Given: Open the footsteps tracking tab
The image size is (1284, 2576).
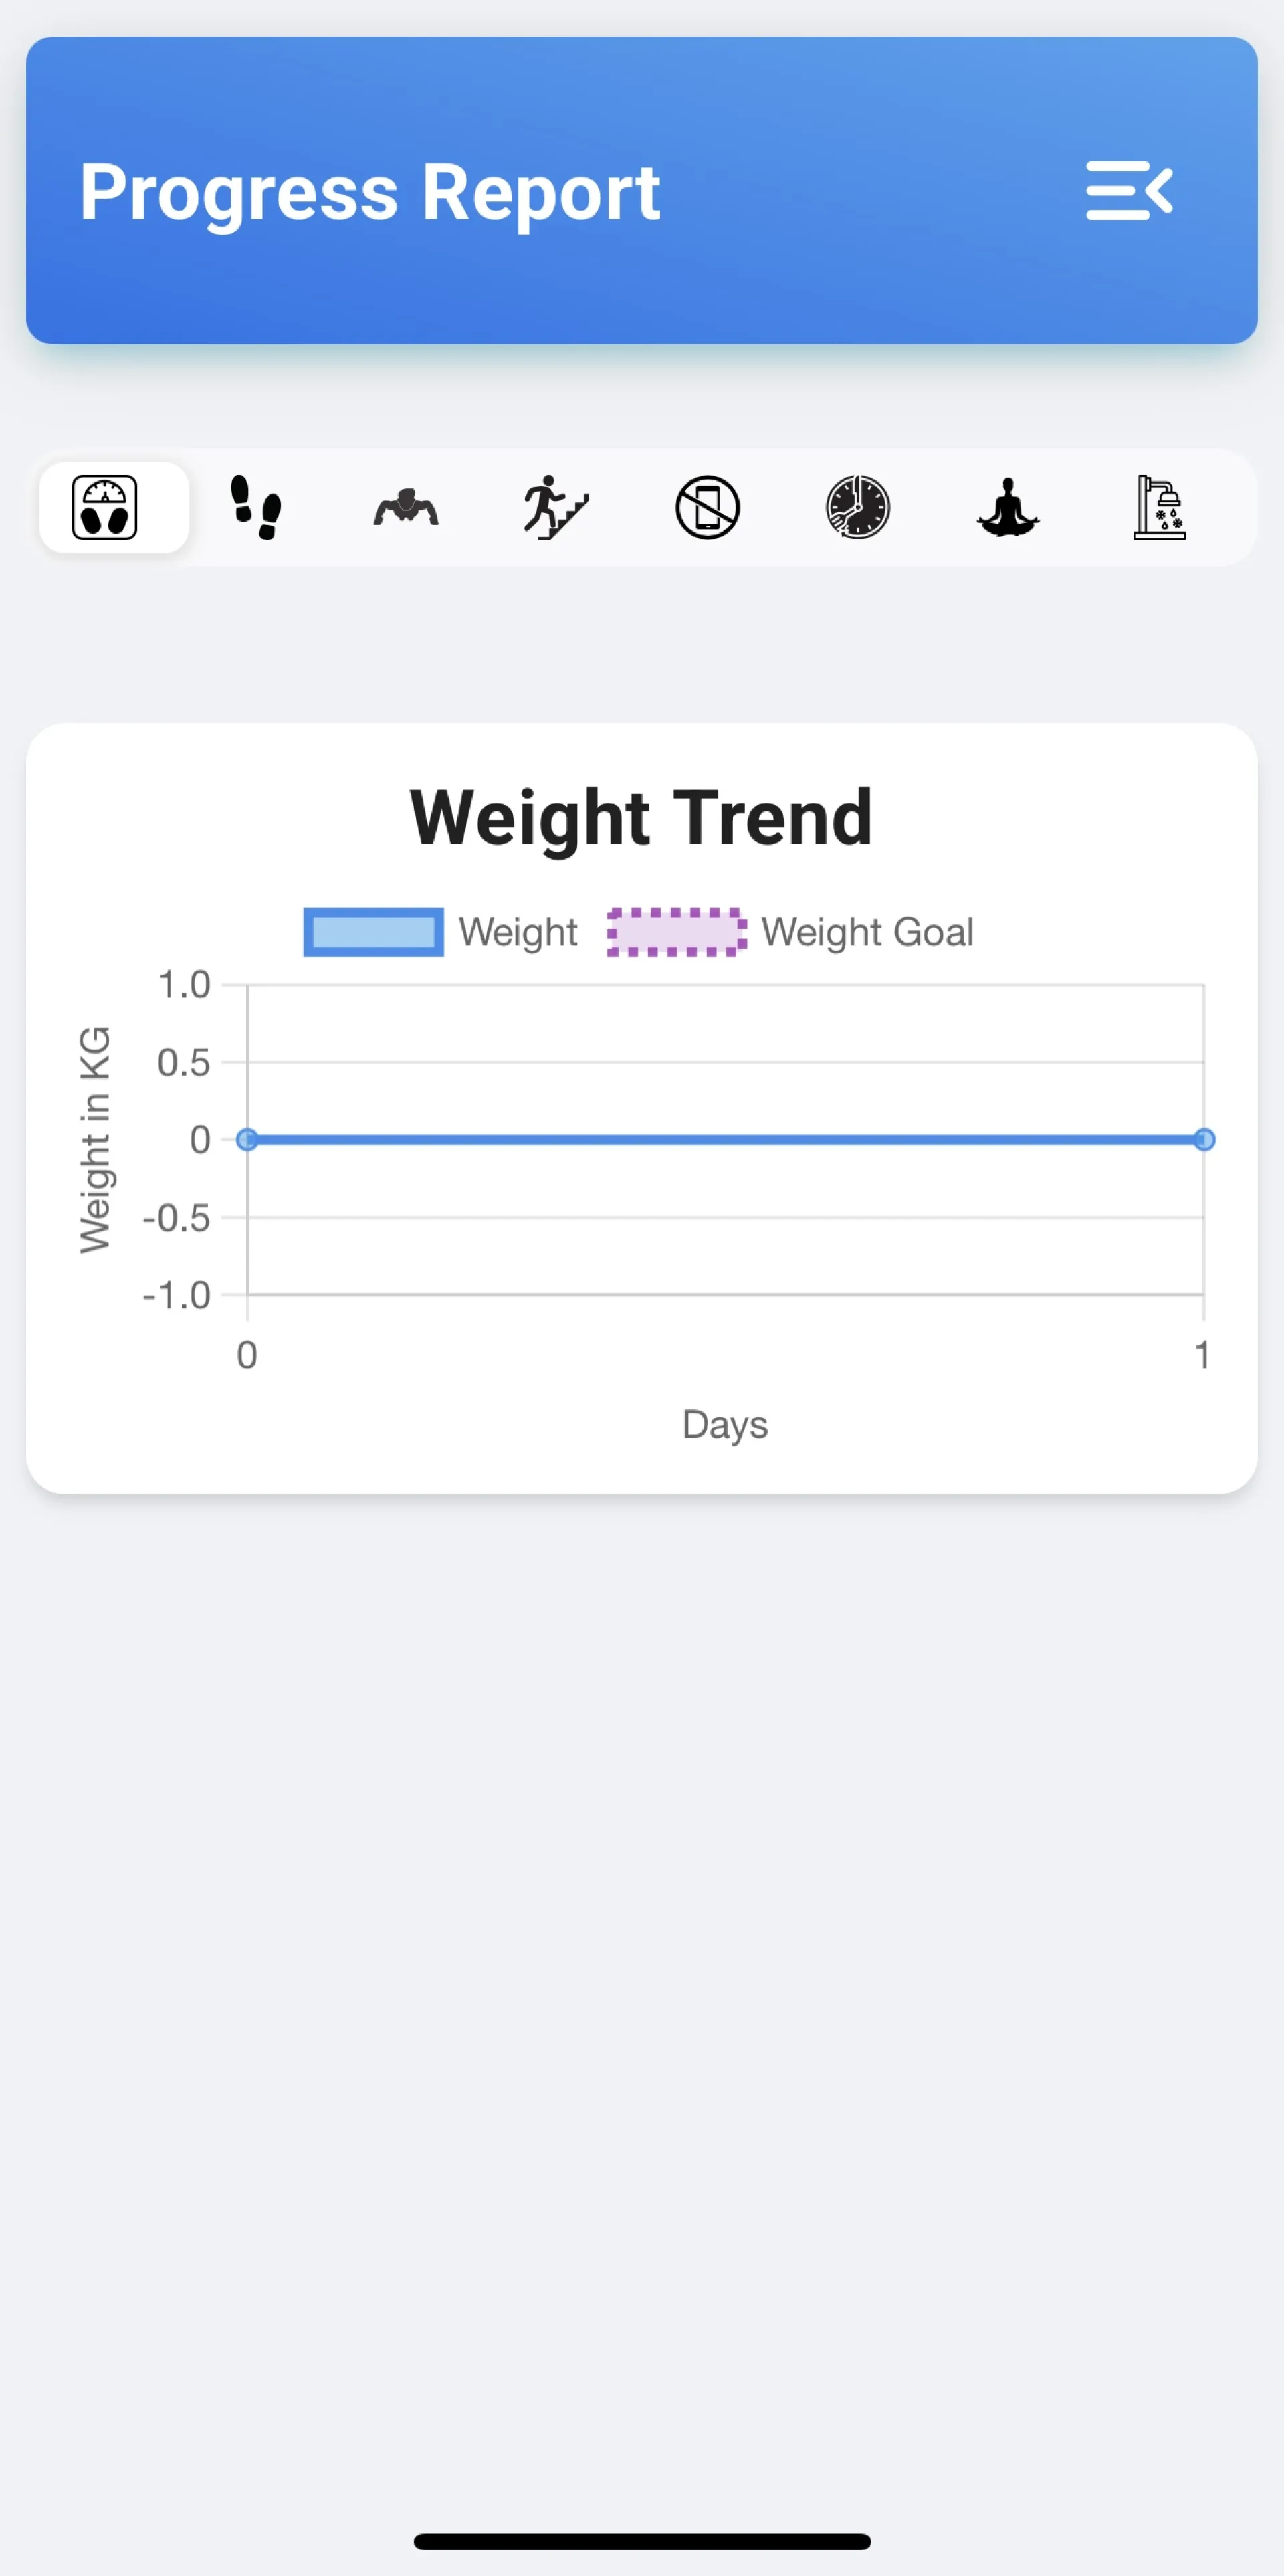Looking at the screenshot, I should tap(256, 507).
